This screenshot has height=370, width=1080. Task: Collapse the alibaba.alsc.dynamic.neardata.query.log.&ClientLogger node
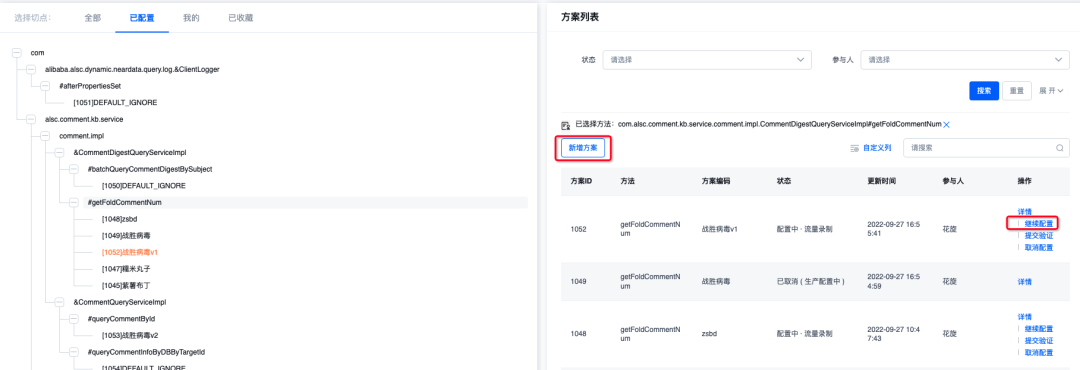[x=30, y=70]
